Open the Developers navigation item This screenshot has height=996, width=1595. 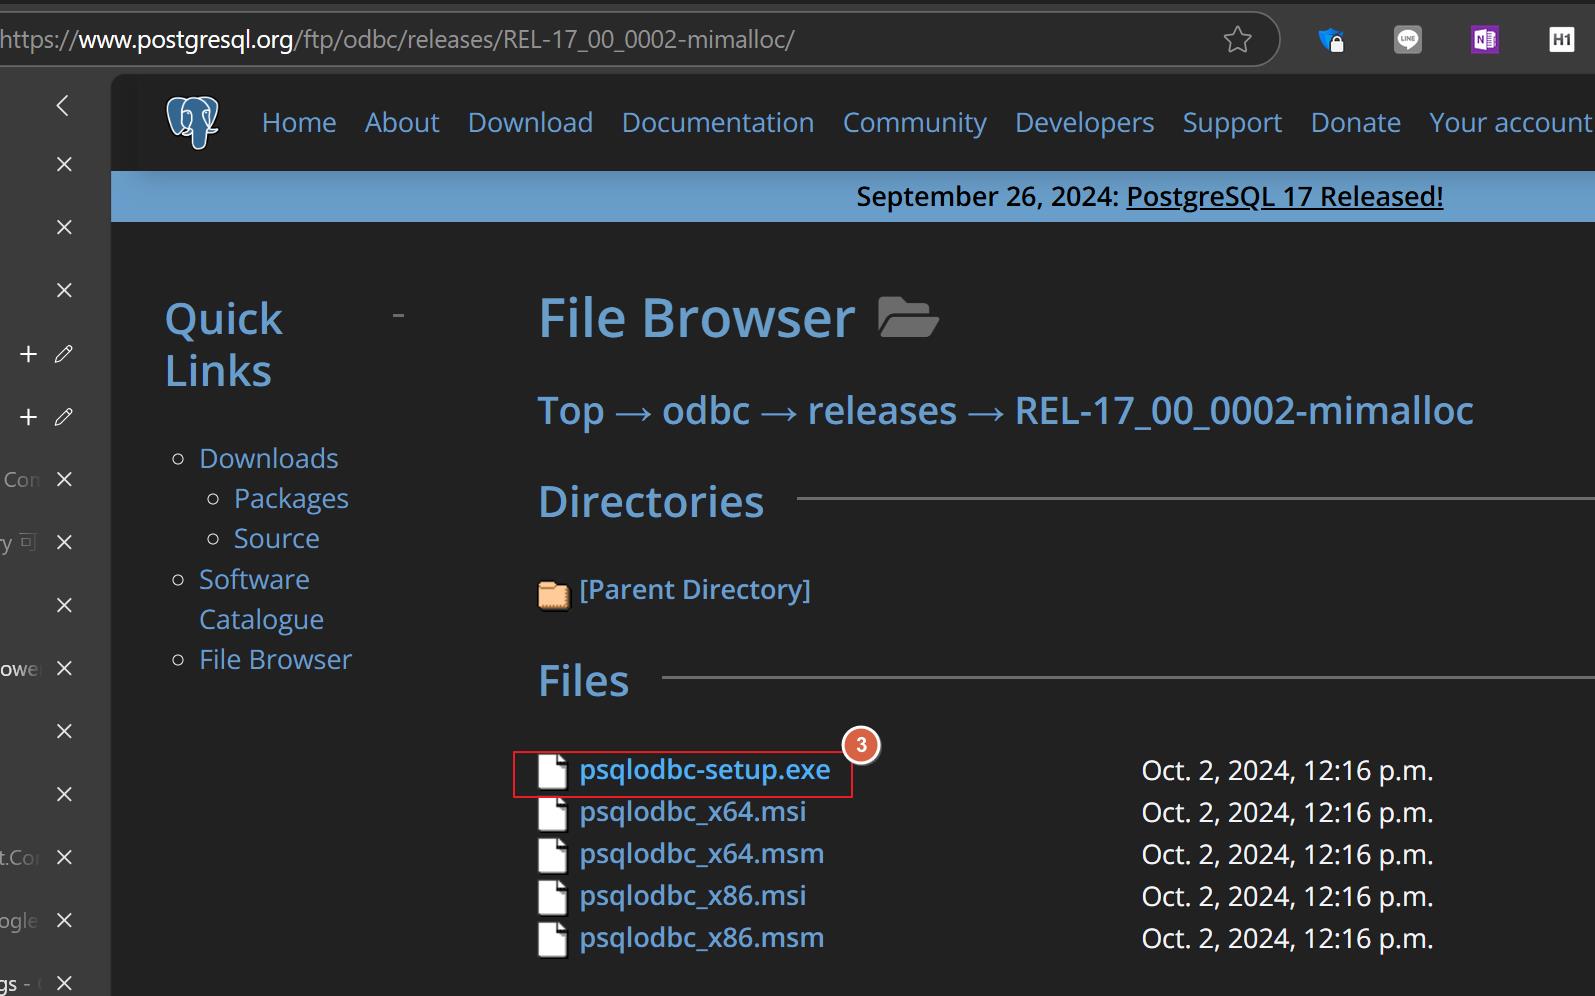1084,122
